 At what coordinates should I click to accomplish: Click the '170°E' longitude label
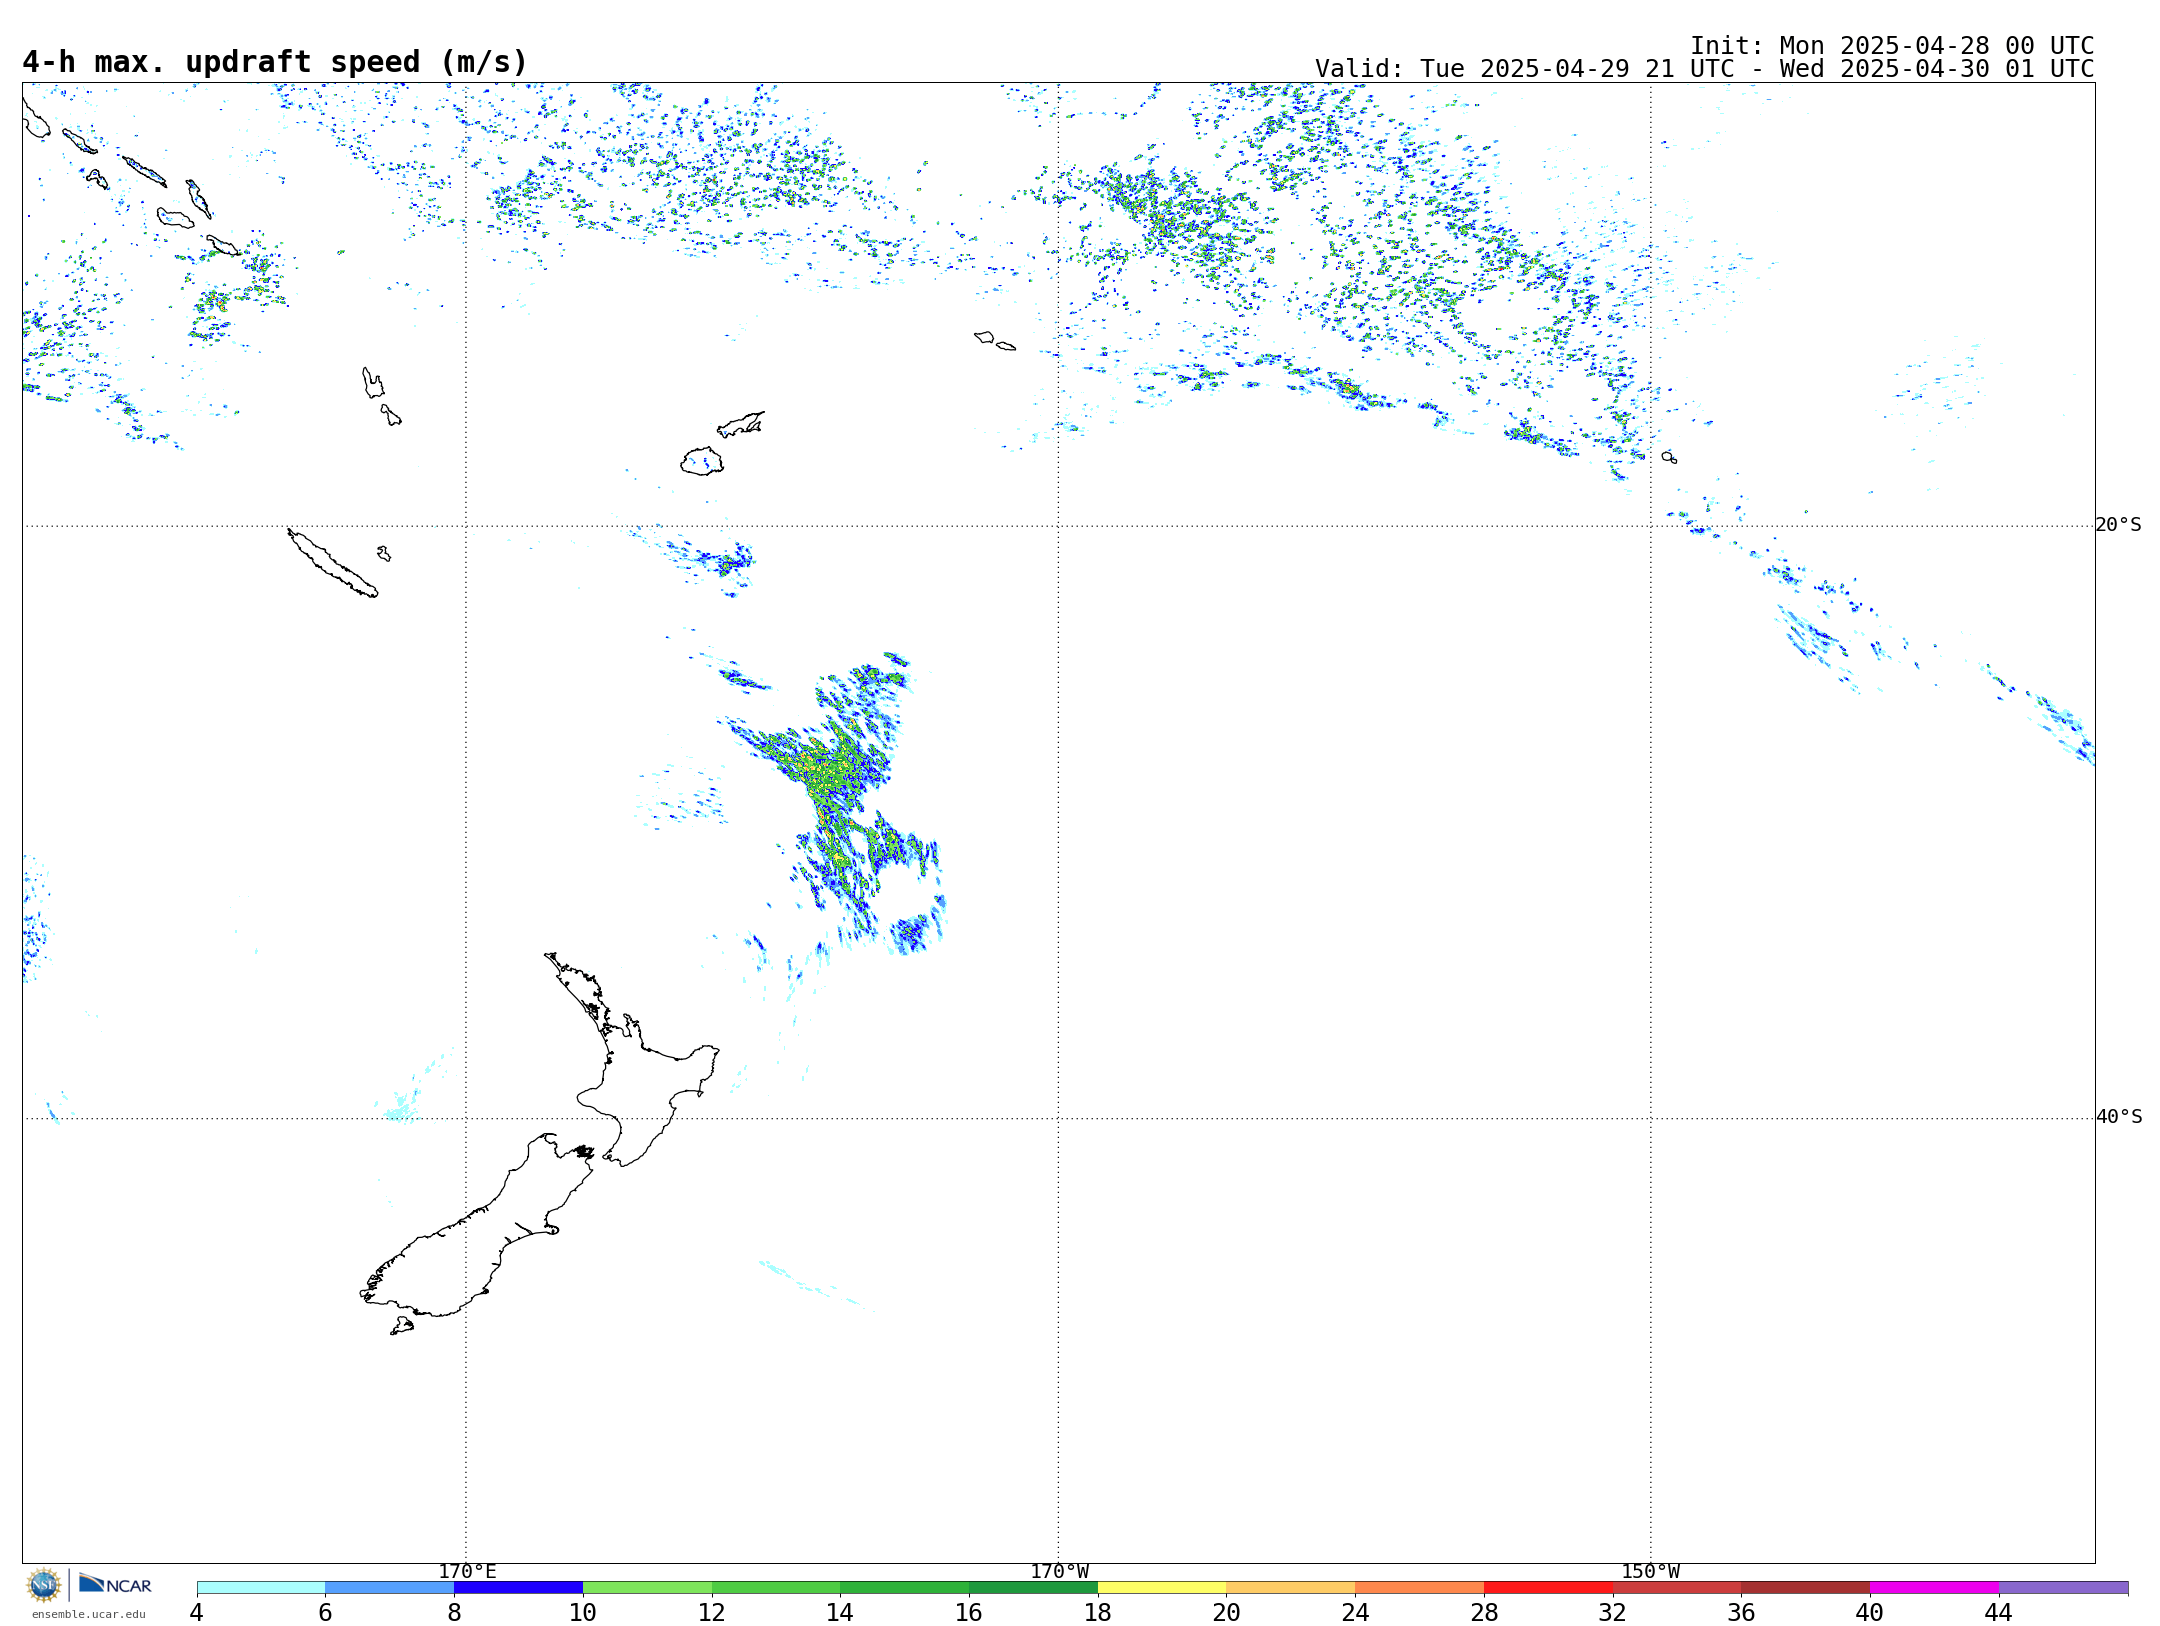(467, 1572)
